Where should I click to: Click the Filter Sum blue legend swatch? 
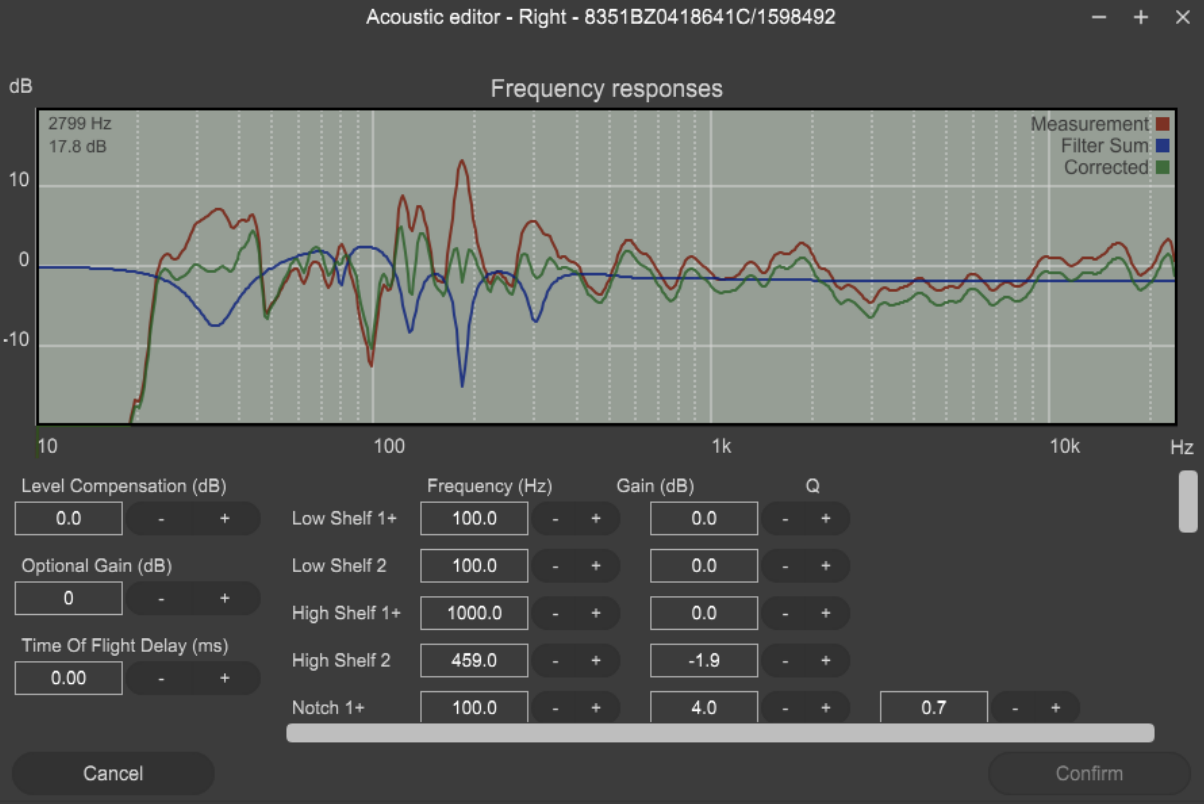[1163, 146]
